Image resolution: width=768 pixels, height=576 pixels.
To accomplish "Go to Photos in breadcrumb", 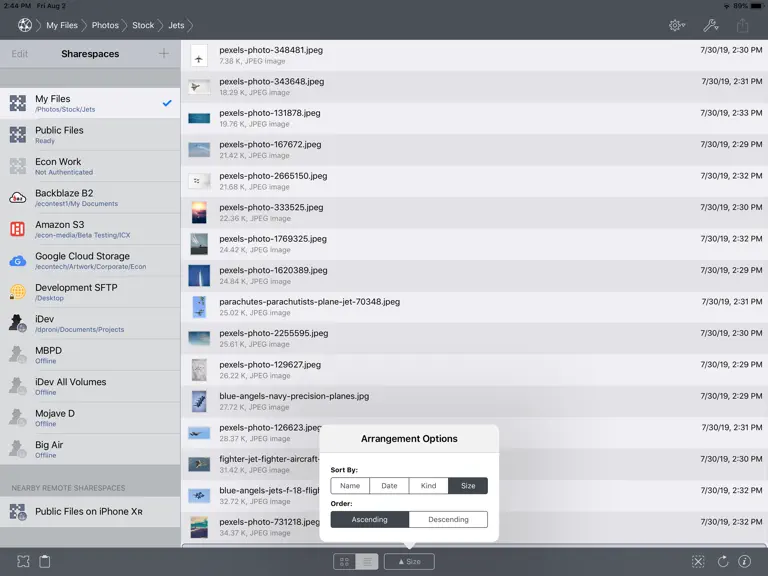I will [105, 25].
